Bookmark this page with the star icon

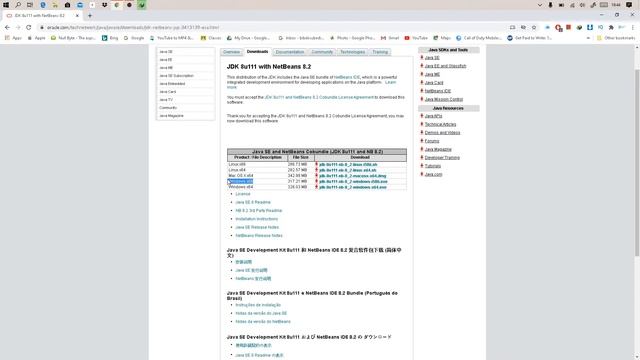point(534,27)
